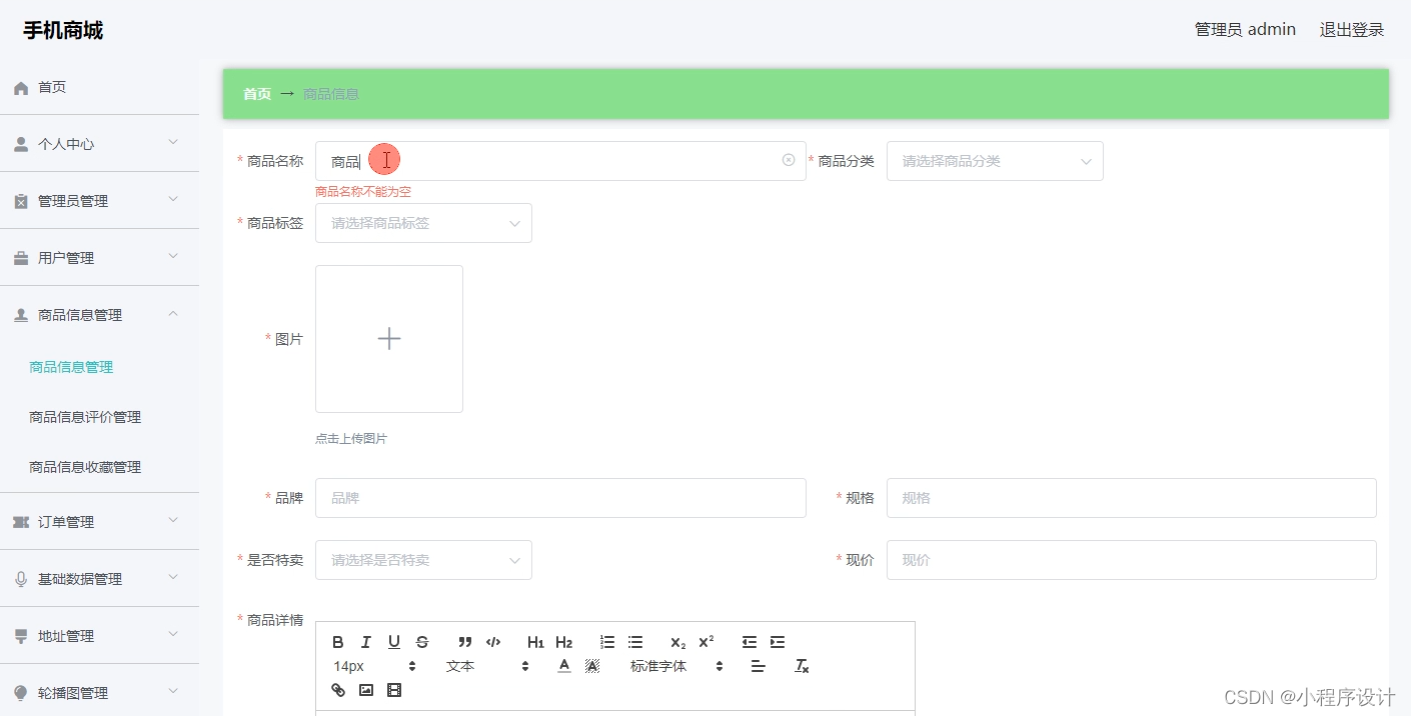The image size is (1411, 716).
Task: Expand the 订单管理 sidebar menu
Action: click(99, 521)
